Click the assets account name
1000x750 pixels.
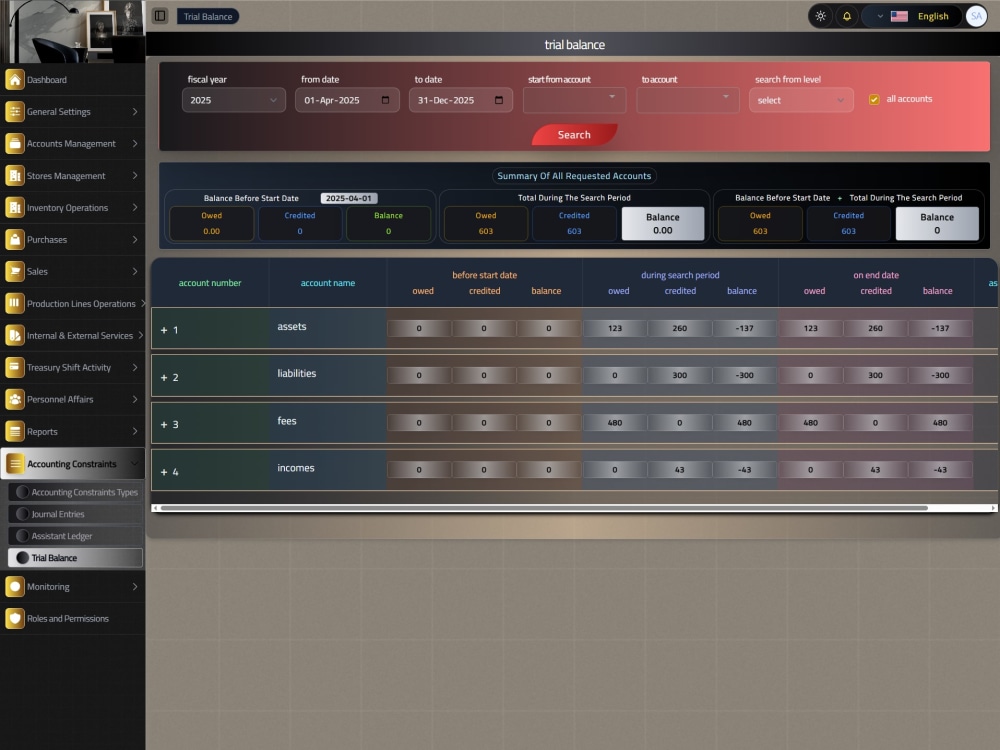[291, 327]
